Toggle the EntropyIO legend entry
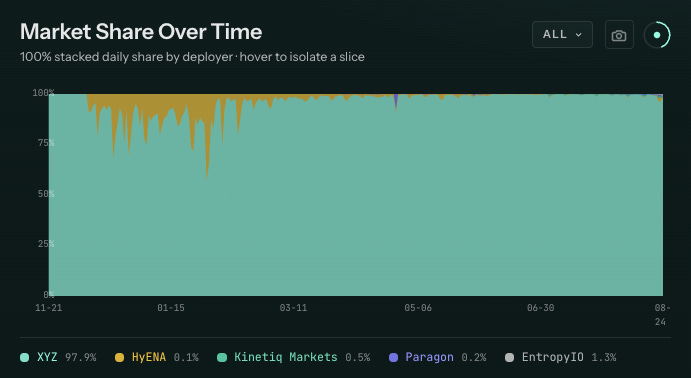The image size is (691, 378). click(x=560, y=357)
